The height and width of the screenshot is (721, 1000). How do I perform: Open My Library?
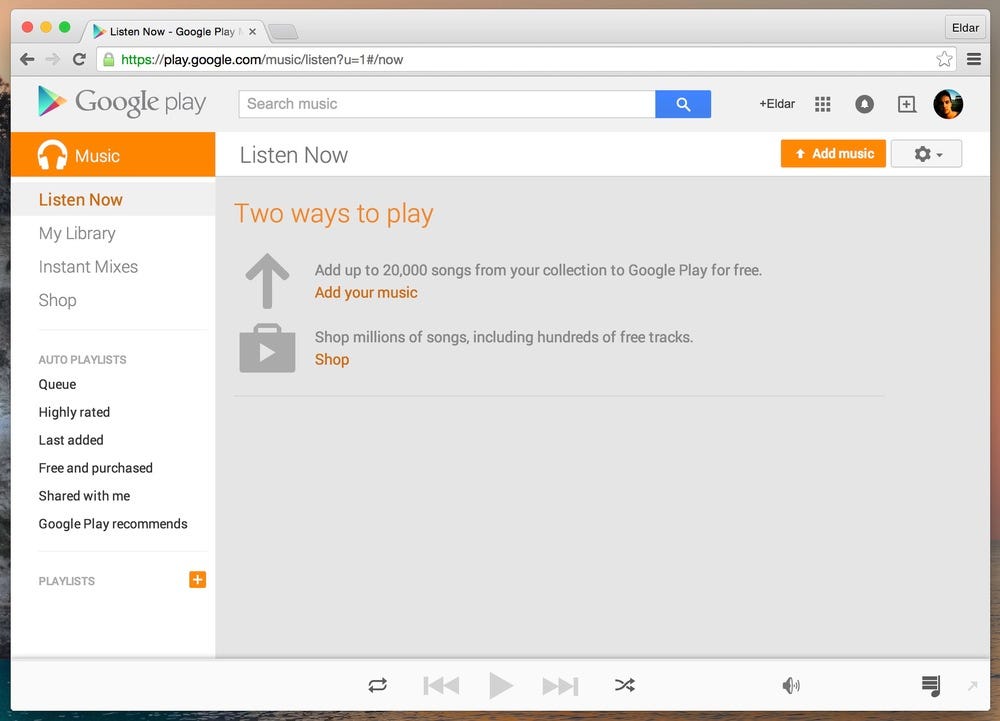pos(77,233)
